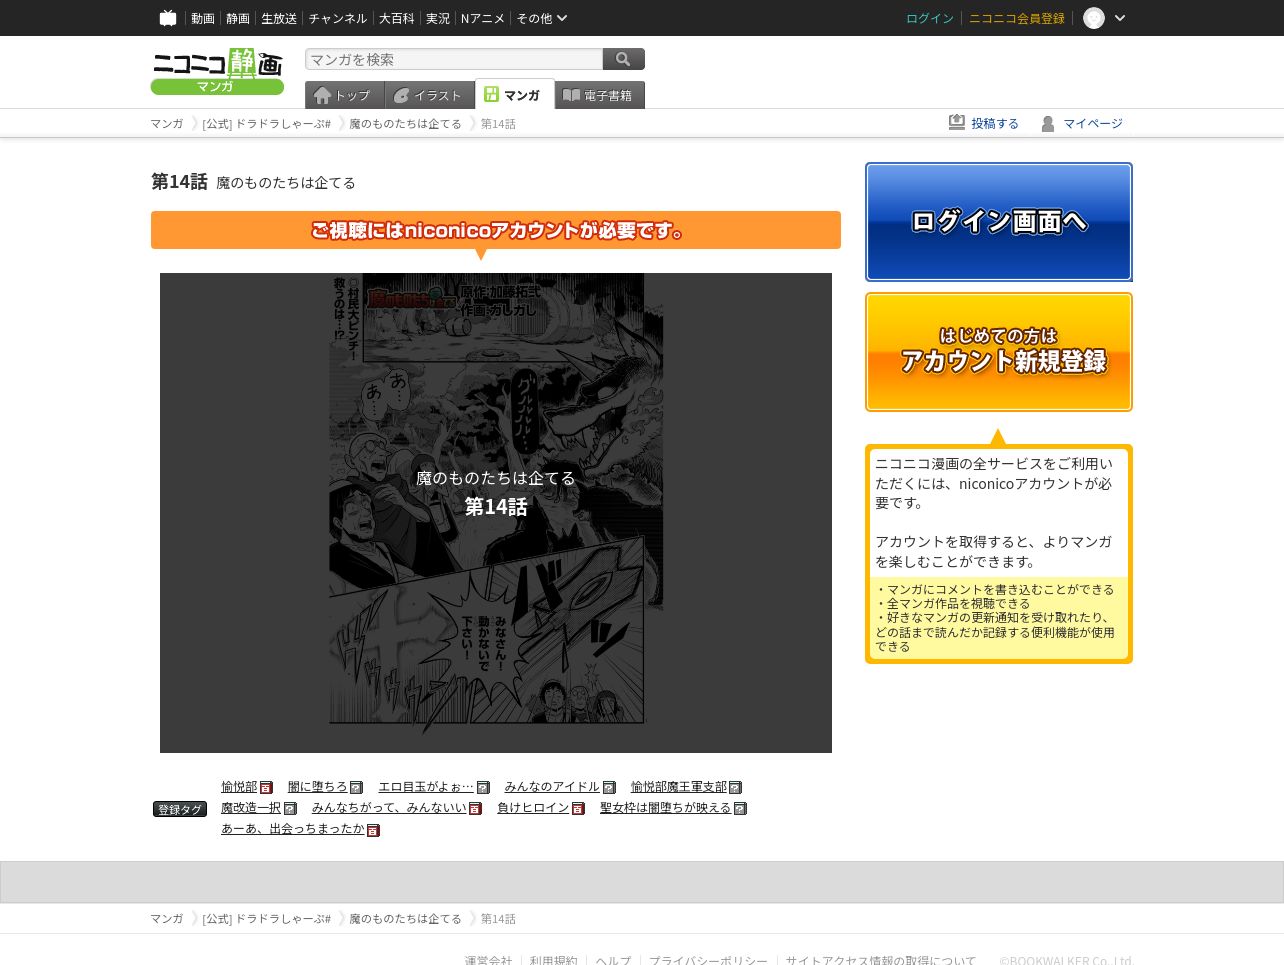Click the みんなちがって、みんないい tag link

point(389,808)
